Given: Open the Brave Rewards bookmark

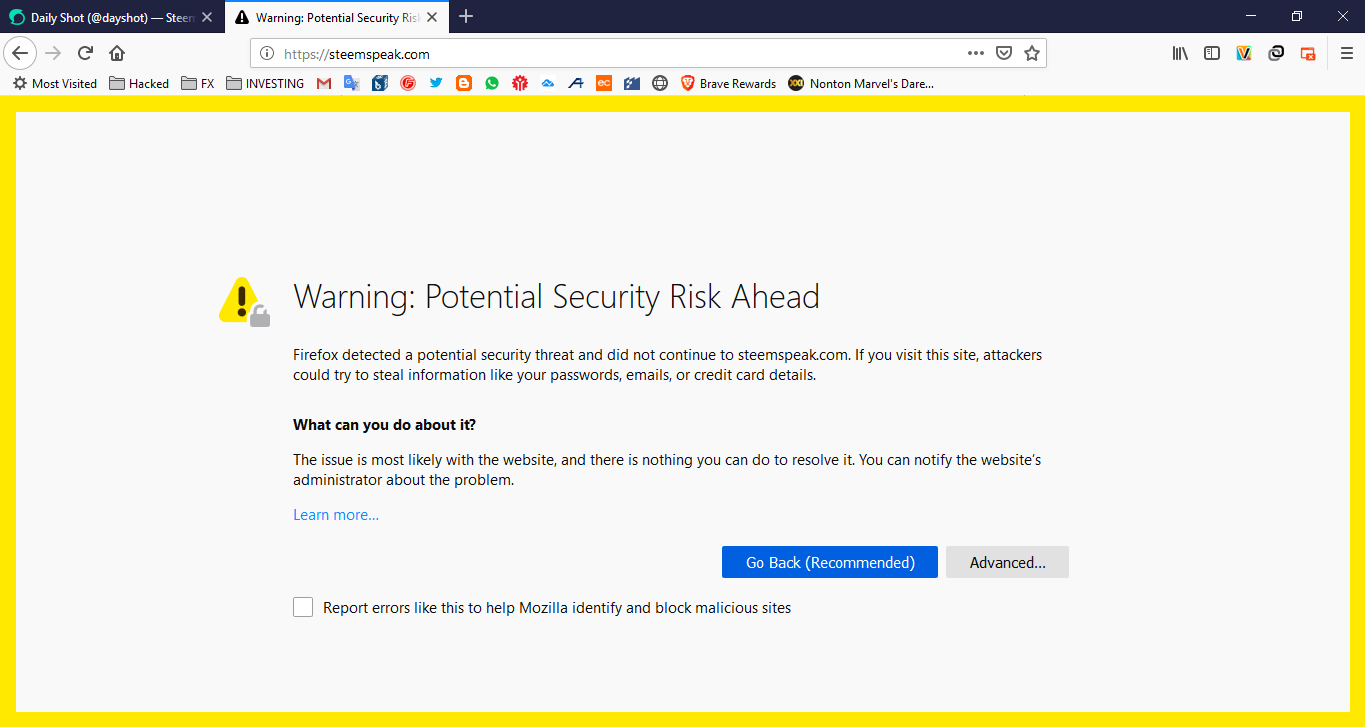Looking at the screenshot, I should pyautogui.click(x=728, y=84).
